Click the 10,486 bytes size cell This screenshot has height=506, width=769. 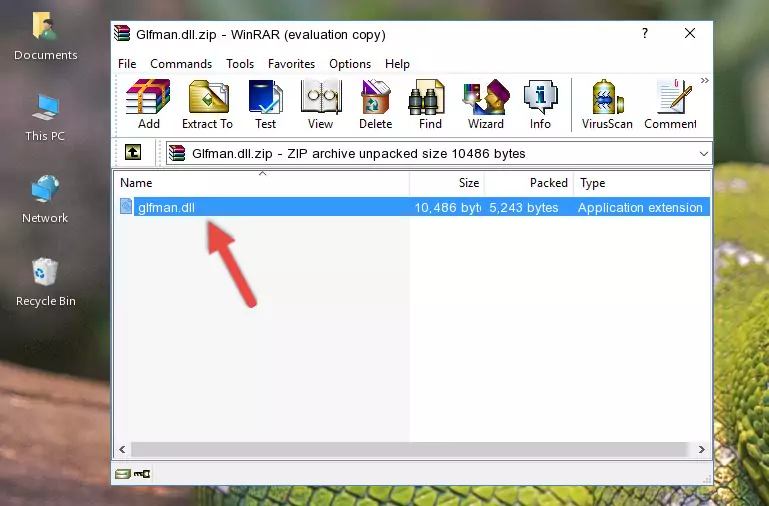(x=447, y=207)
